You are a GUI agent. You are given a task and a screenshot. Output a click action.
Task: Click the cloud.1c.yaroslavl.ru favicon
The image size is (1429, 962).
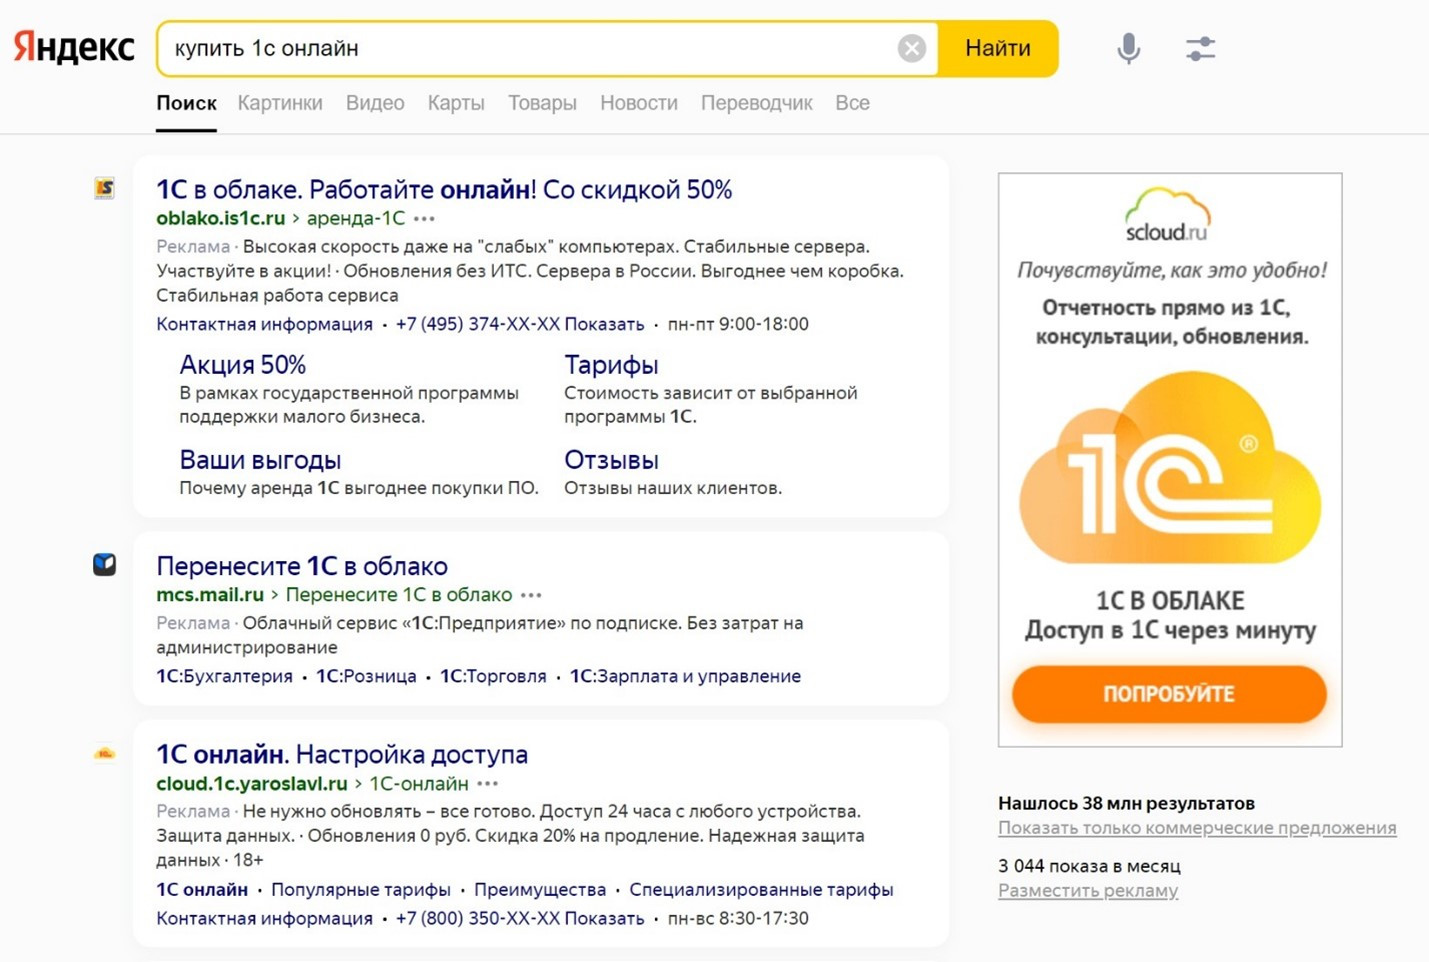point(105,754)
